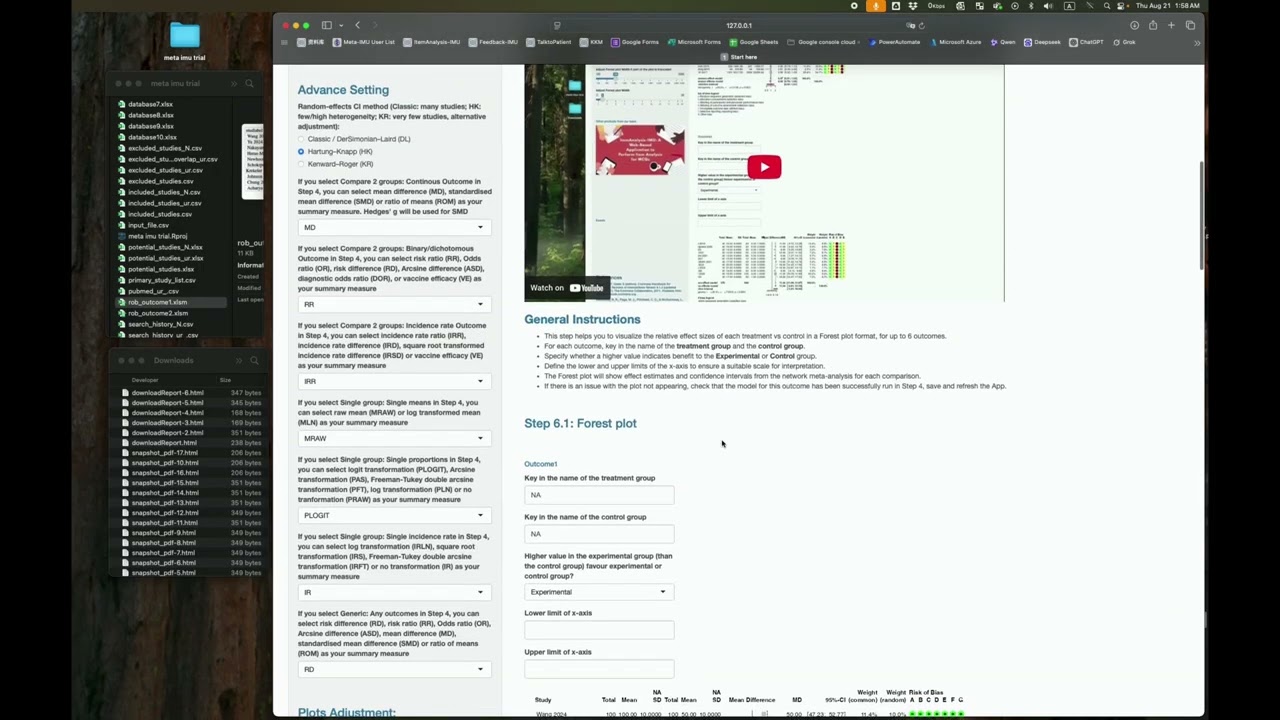The width and height of the screenshot is (1280, 720).
Task: Open the Experimental favour direction dropdown
Action: pos(599,592)
